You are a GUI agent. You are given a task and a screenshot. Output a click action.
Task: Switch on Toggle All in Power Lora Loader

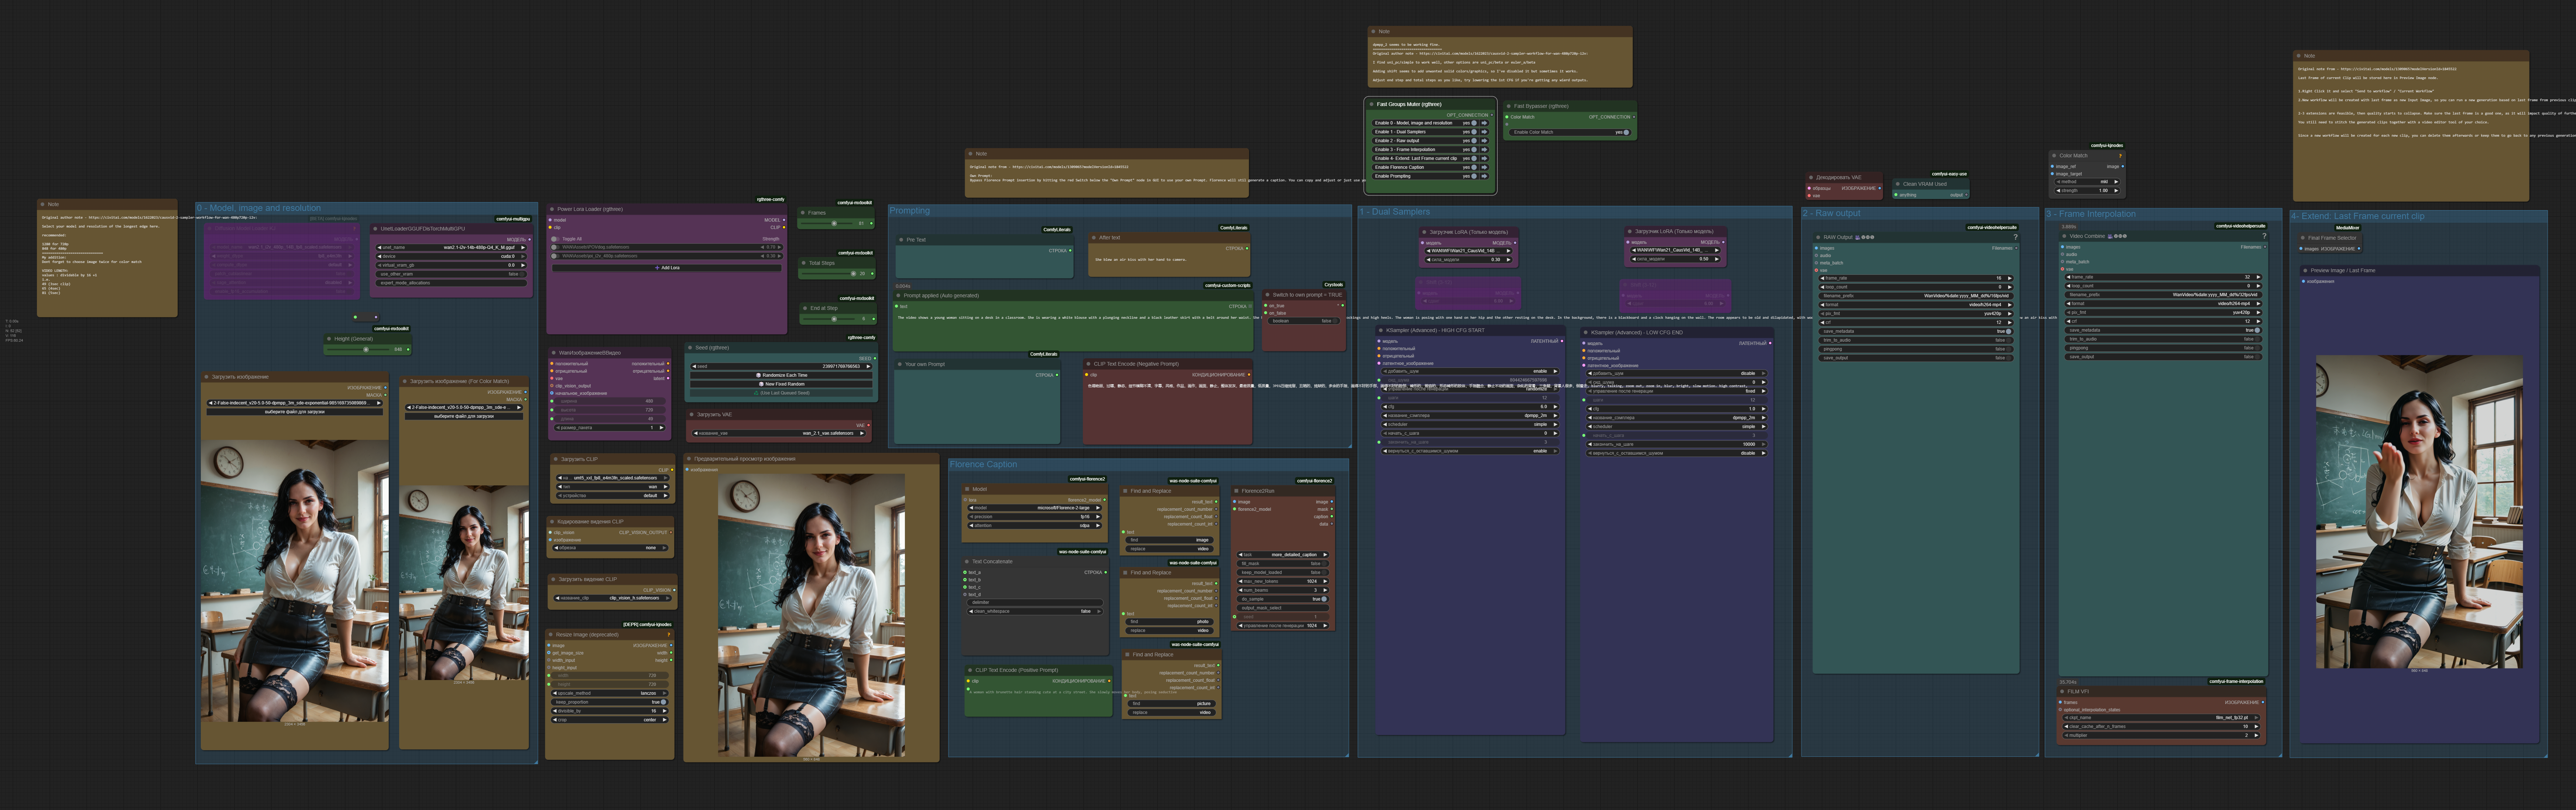pos(555,239)
